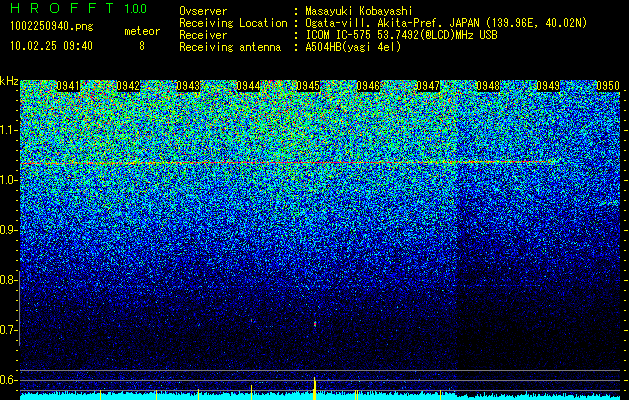This screenshot has width=629, height=400.
Task: Click the 0.8 kHz axis label
Action: point(7,280)
